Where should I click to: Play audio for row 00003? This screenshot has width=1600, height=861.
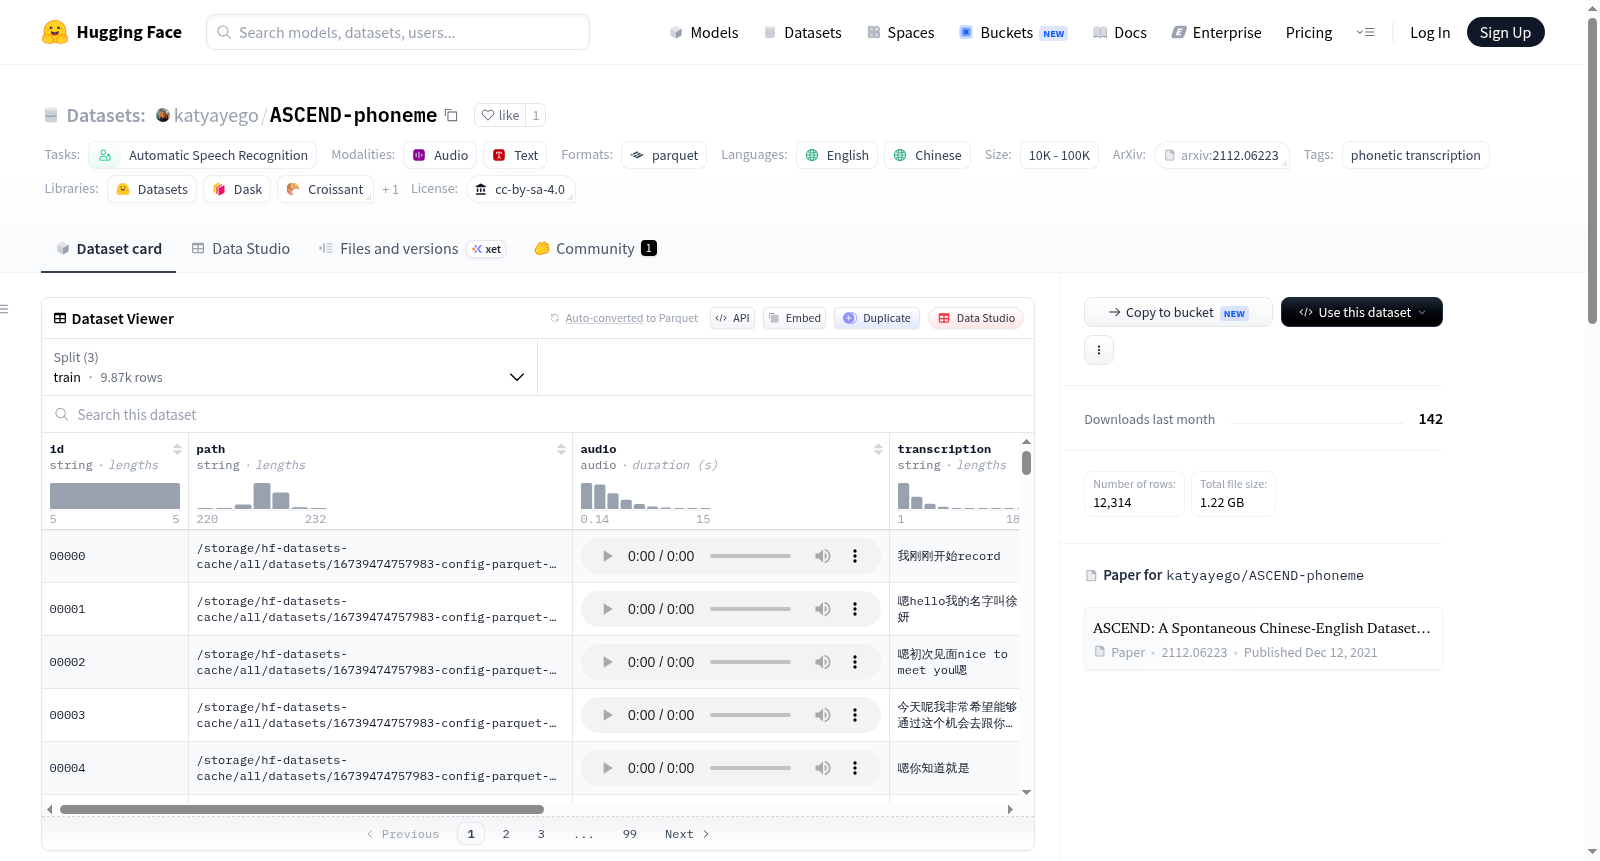pos(607,715)
